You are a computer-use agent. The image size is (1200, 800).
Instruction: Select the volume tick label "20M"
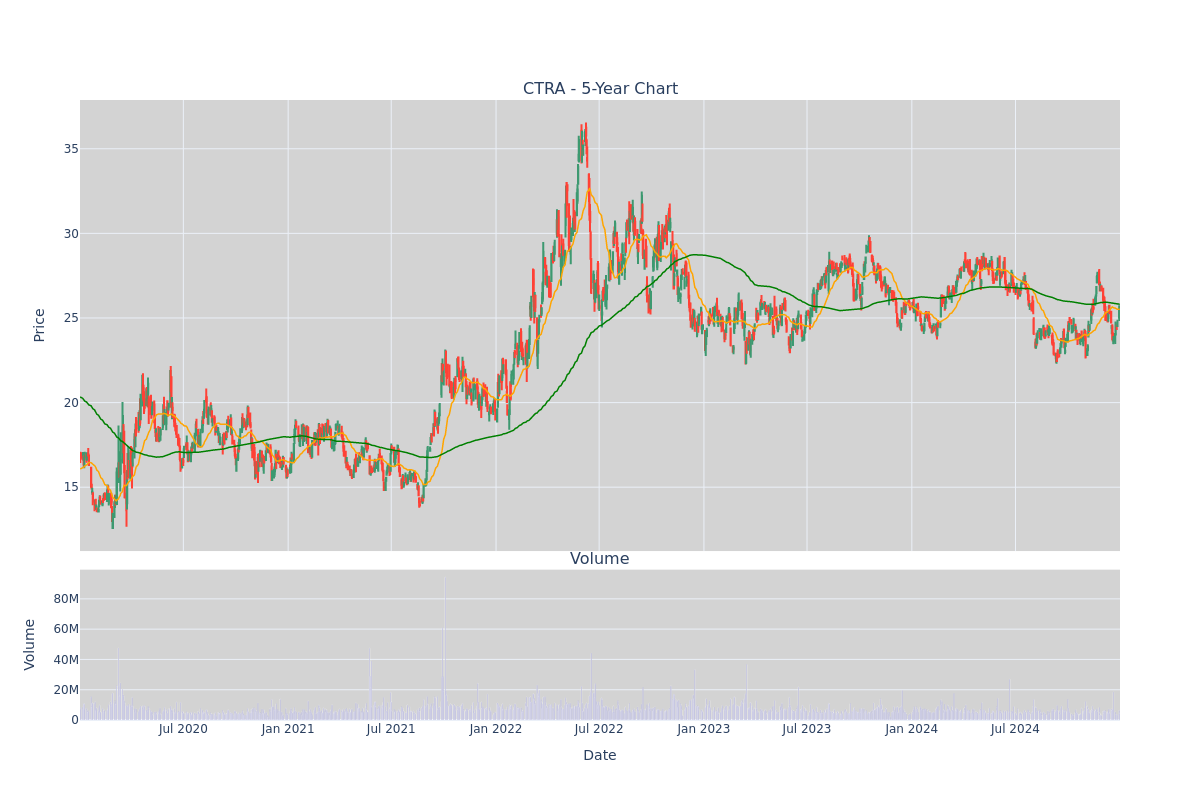coord(66,690)
